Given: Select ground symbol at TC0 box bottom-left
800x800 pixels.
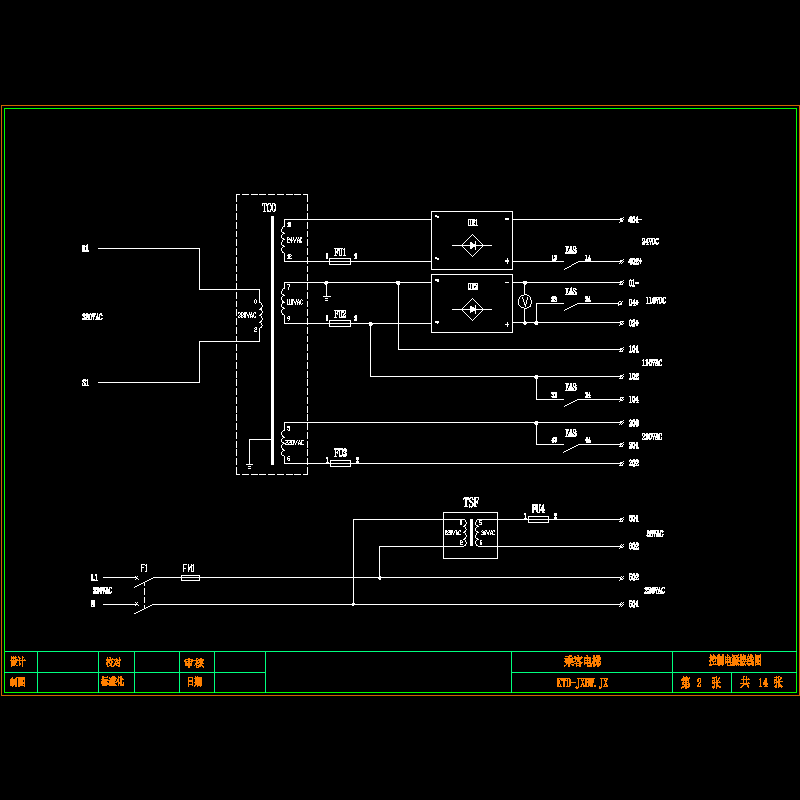Looking at the screenshot, I should point(249,465).
